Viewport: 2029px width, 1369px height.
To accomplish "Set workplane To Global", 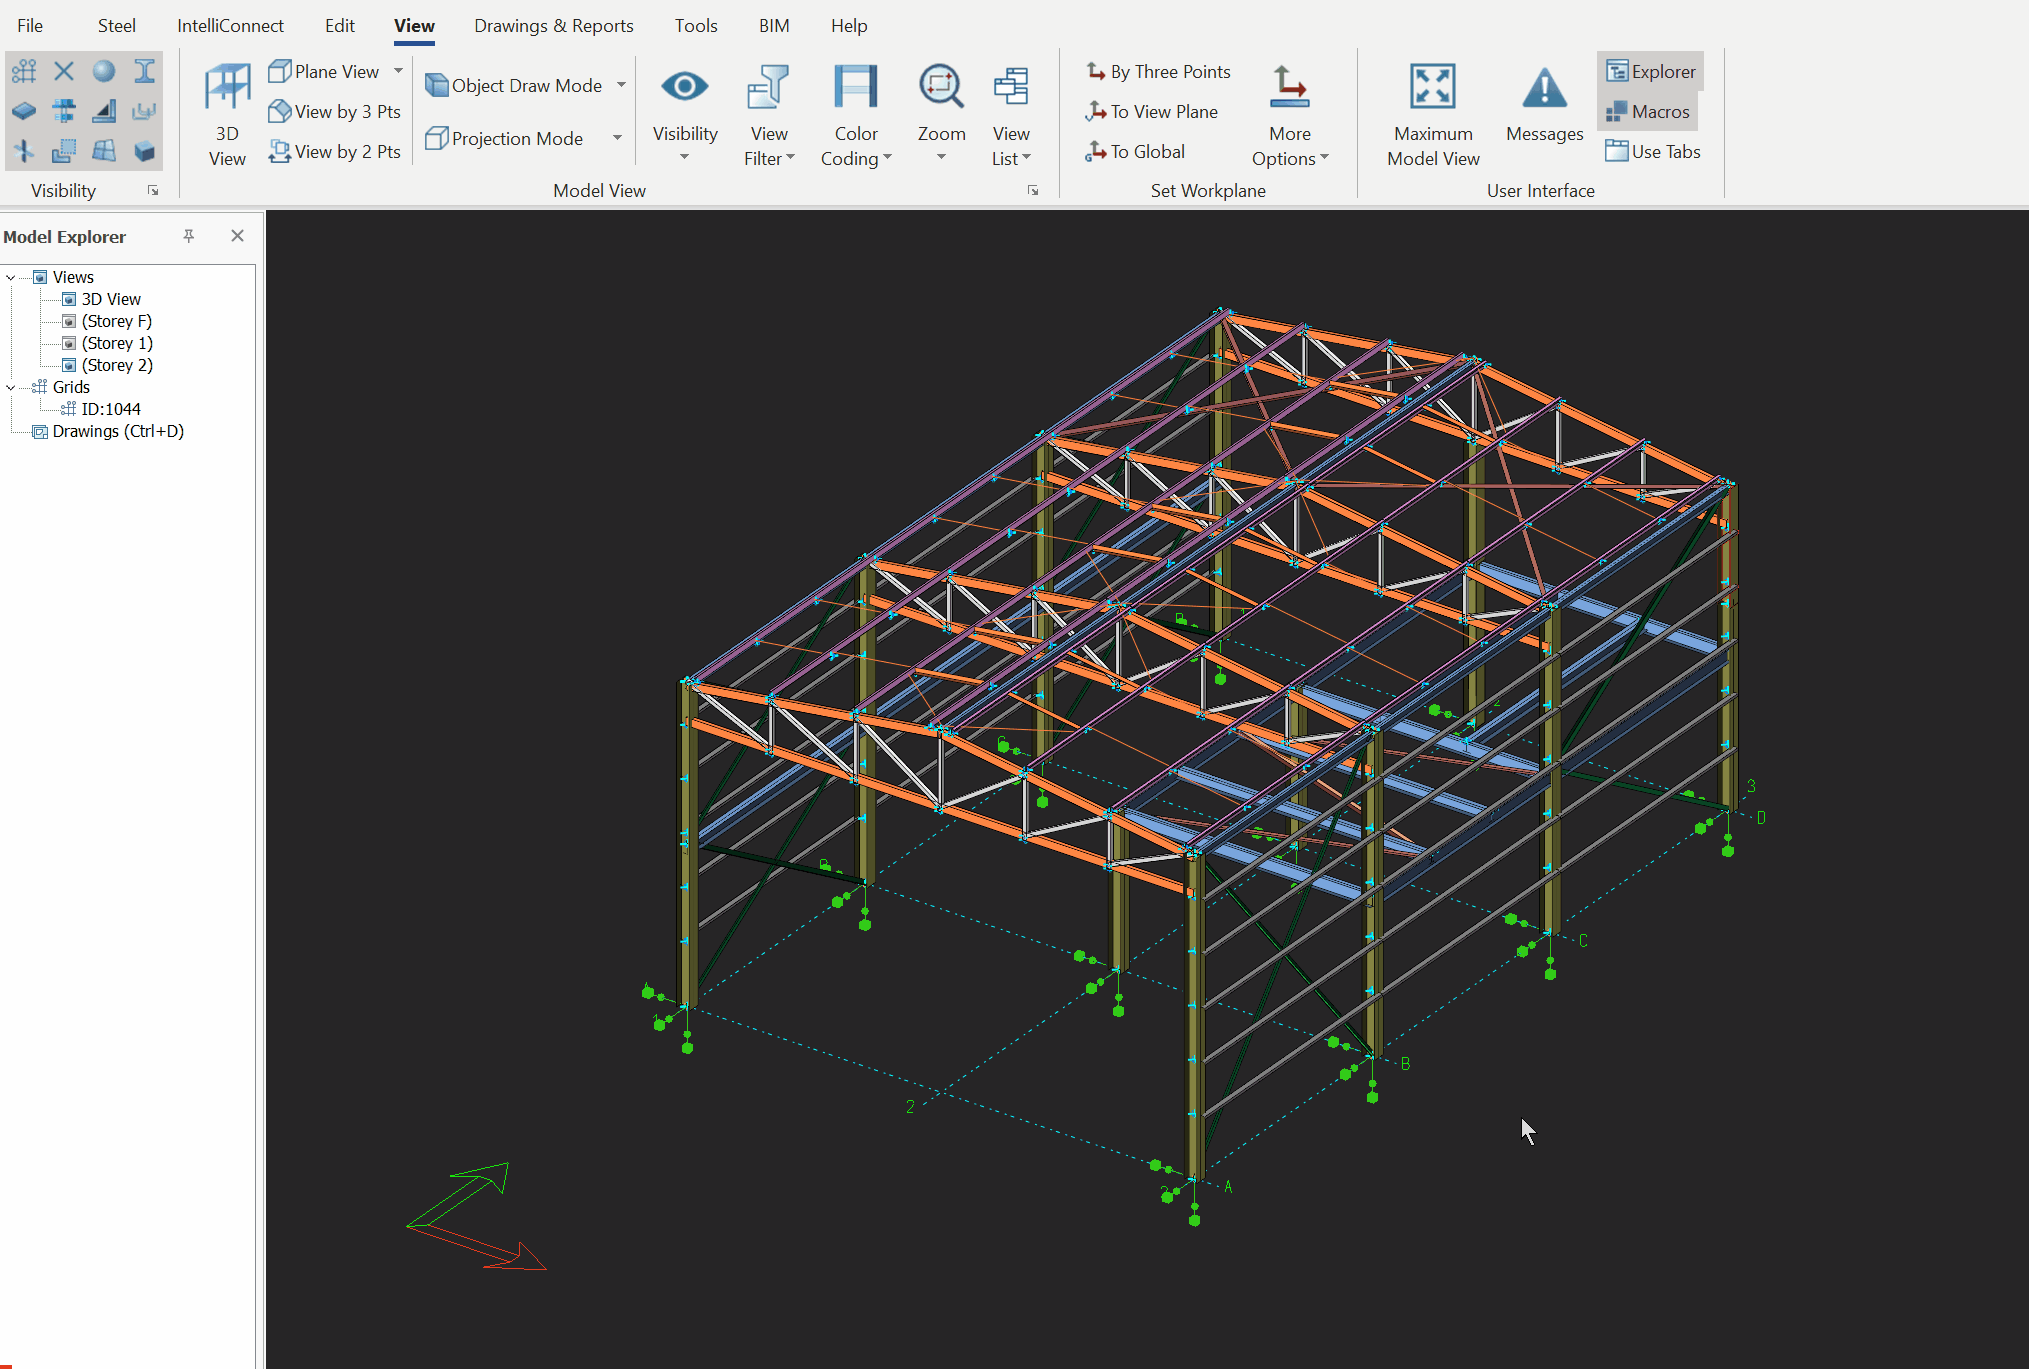I will pos(1136,152).
